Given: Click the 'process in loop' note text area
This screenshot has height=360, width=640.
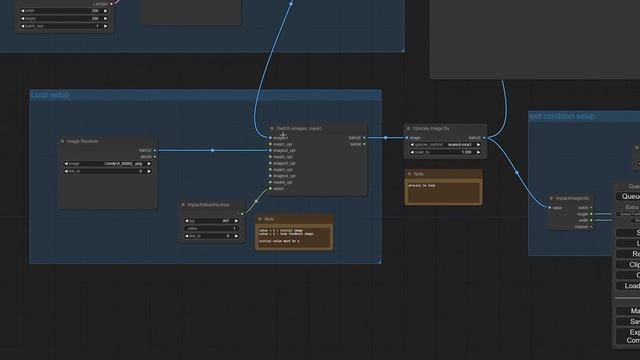Looking at the screenshot, I should 443,192.
